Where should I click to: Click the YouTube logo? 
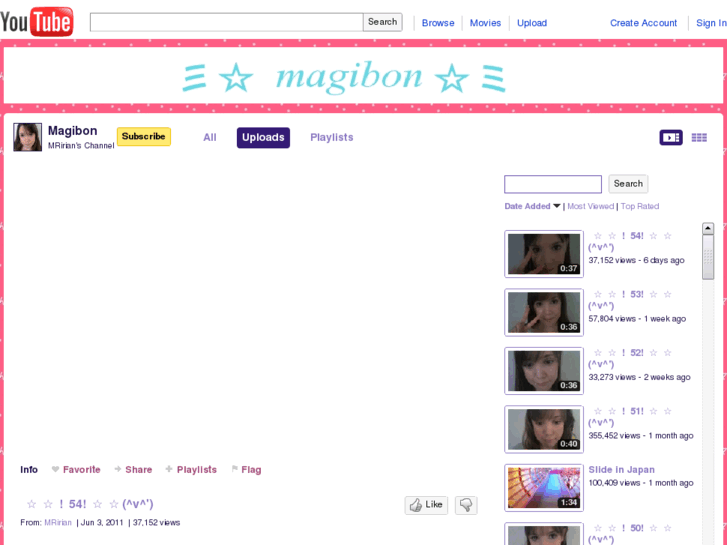pyautogui.click(x=37, y=21)
